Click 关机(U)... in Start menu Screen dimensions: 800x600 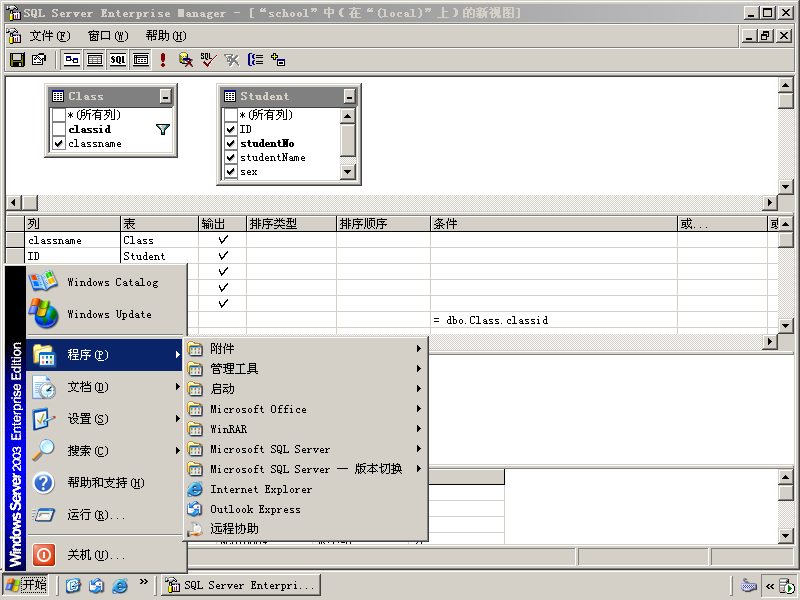click(106, 555)
